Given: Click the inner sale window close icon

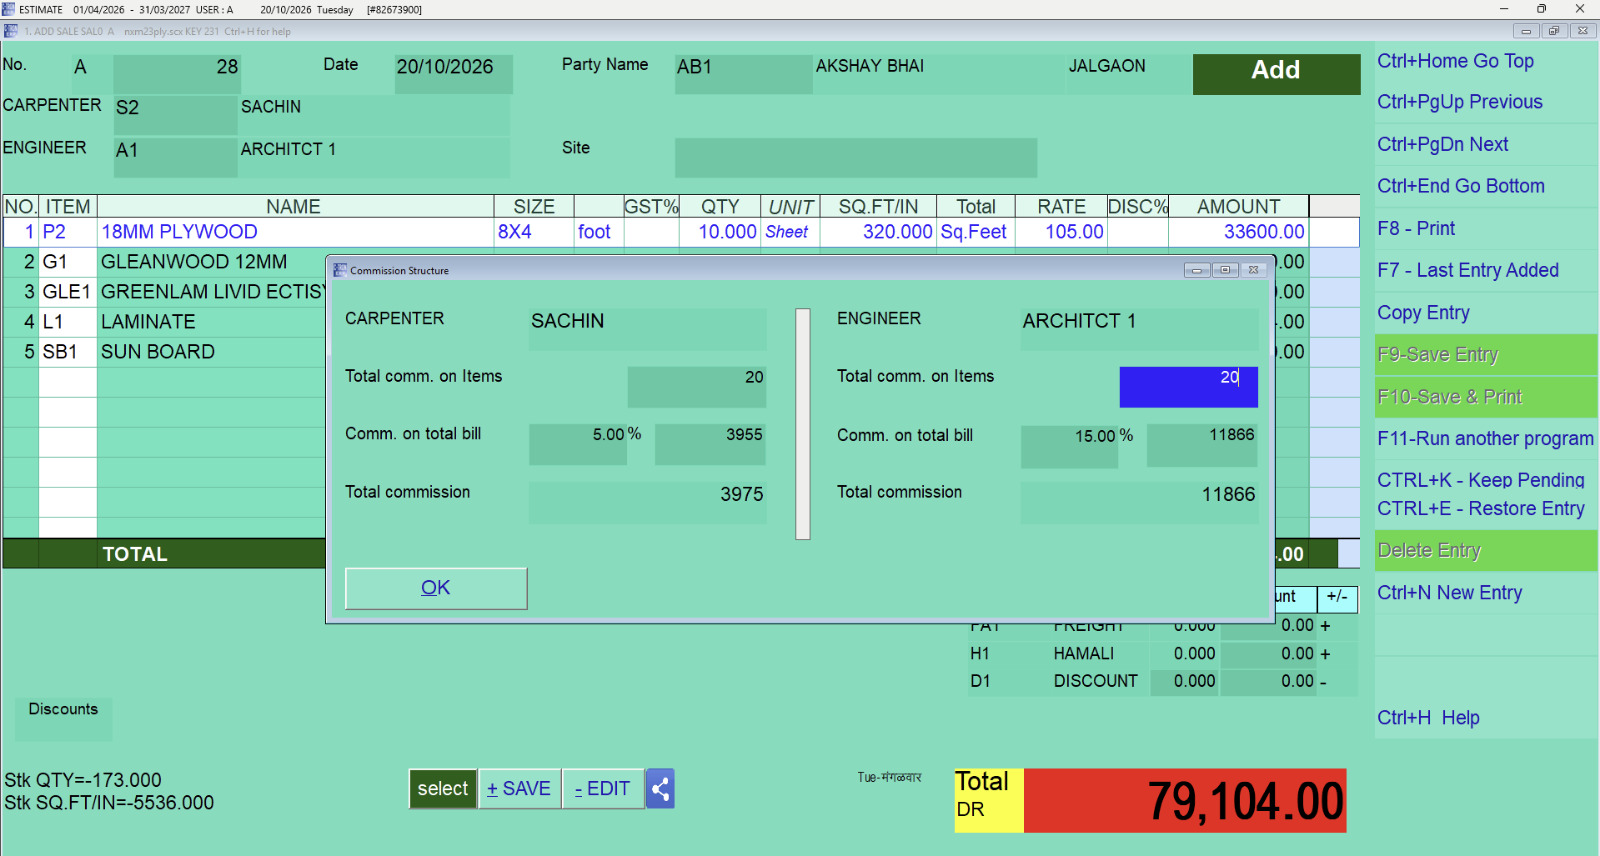Looking at the screenshot, I should pyautogui.click(x=1583, y=31).
